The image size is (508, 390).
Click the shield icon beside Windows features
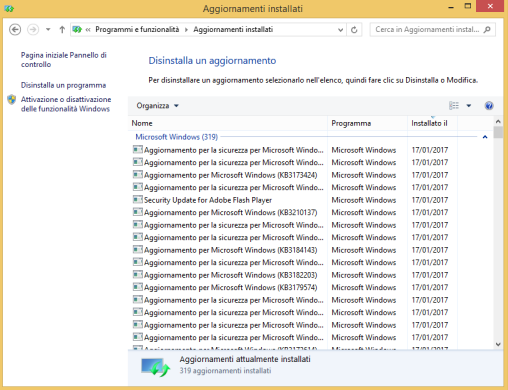(x=12, y=99)
